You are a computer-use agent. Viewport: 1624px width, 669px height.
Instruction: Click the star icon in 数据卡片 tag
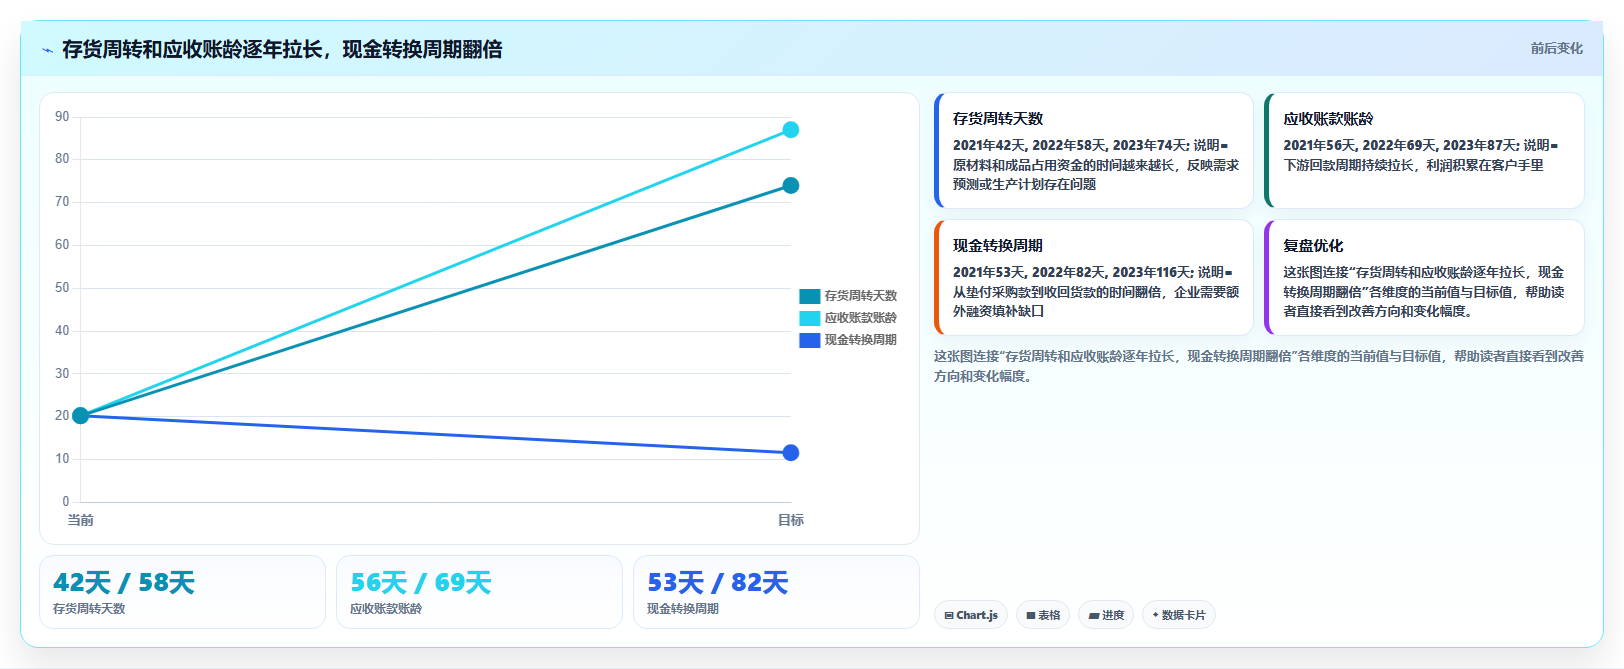[1155, 615]
